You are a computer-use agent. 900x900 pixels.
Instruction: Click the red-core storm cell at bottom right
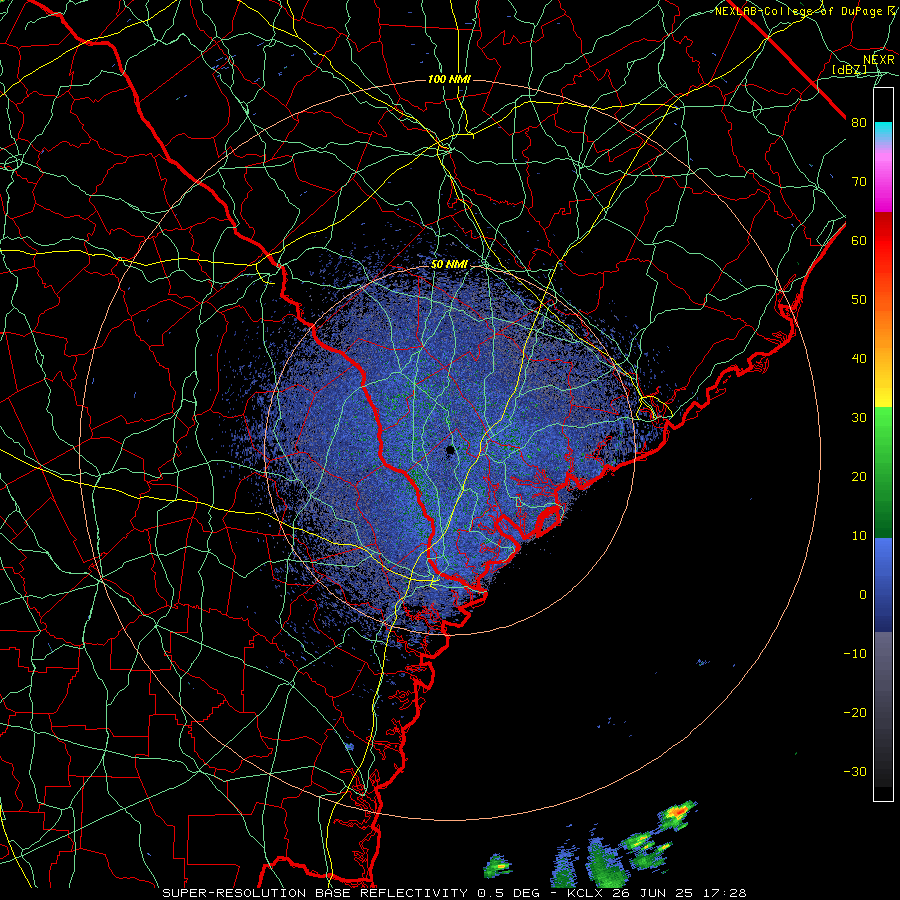tap(678, 814)
